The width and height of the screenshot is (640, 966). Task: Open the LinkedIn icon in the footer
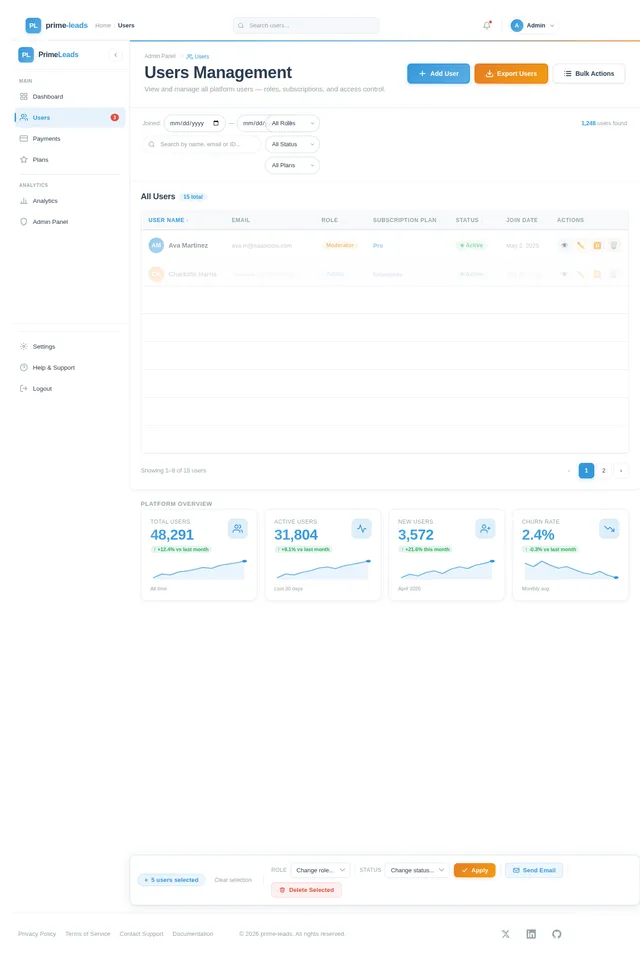(x=531, y=934)
